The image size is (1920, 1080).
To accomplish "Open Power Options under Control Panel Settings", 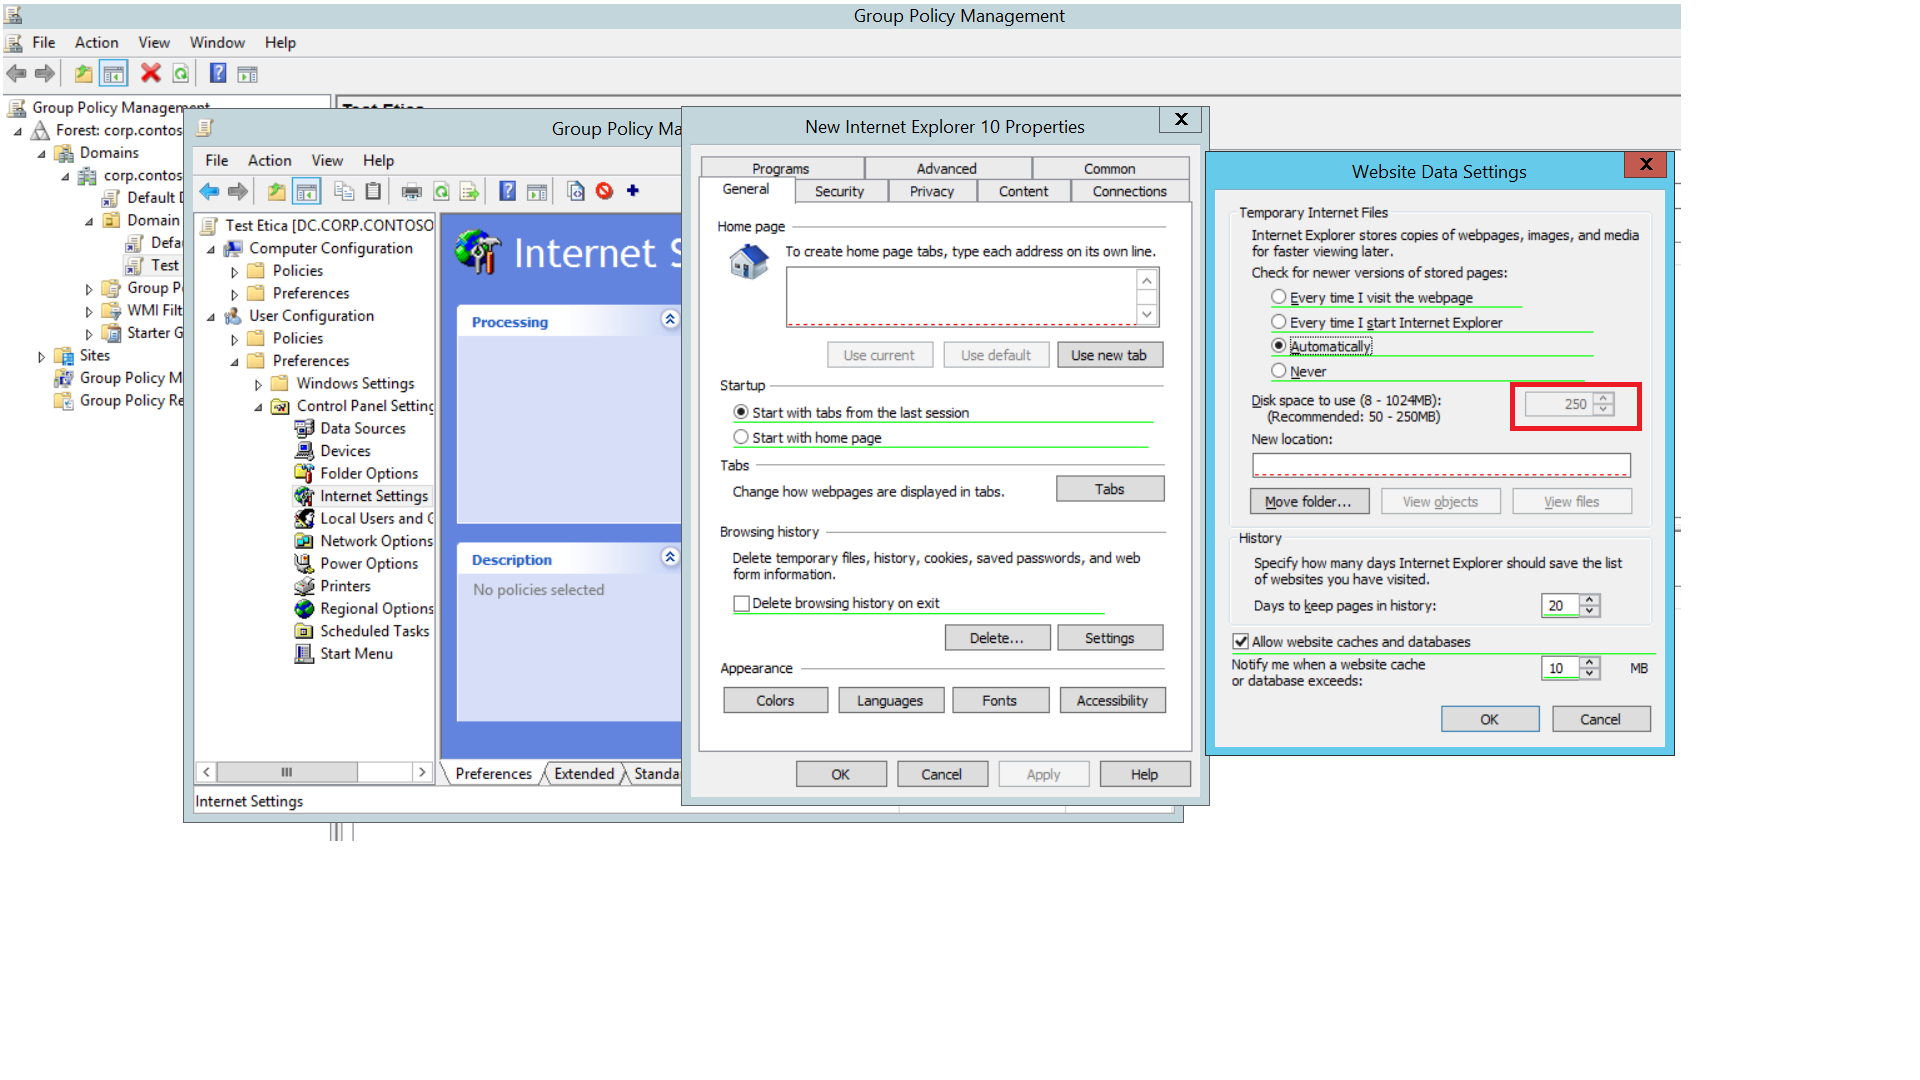I will pyautogui.click(x=371, y=563).
